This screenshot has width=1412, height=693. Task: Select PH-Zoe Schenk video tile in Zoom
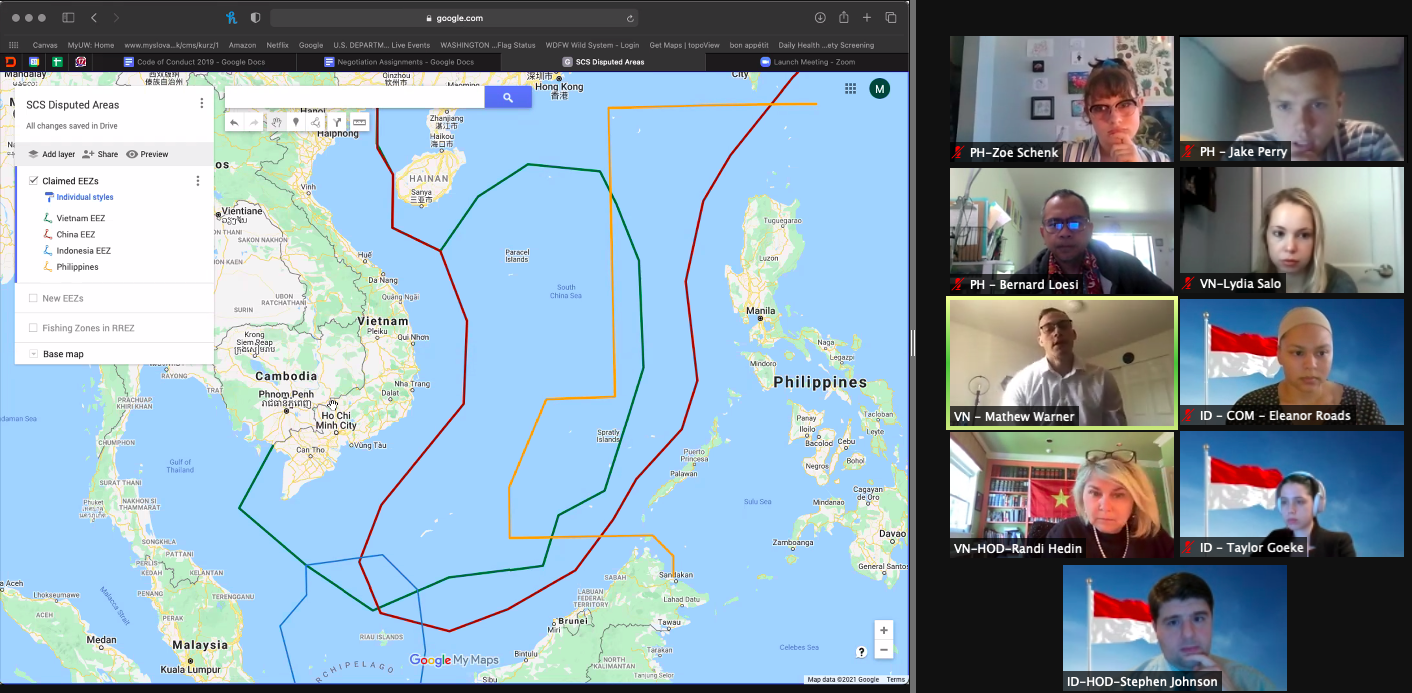coord(1062,99)
